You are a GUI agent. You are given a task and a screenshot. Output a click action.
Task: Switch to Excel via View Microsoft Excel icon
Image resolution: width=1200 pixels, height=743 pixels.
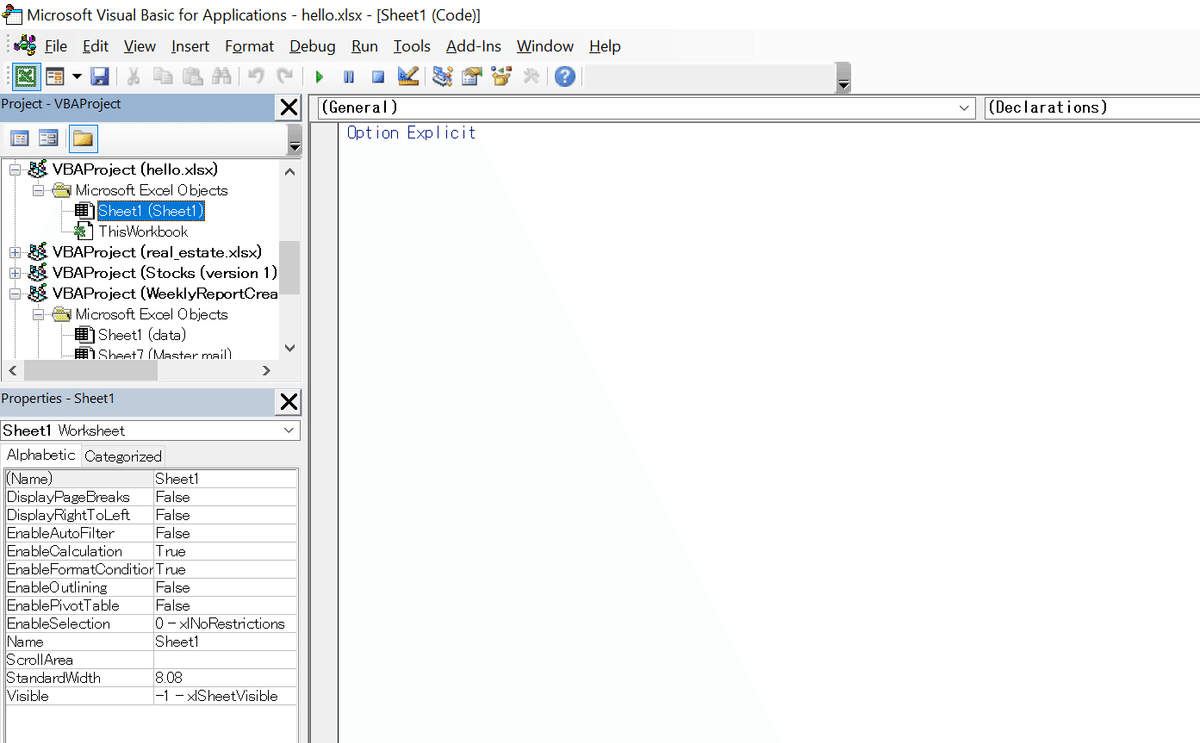point(26,76)
